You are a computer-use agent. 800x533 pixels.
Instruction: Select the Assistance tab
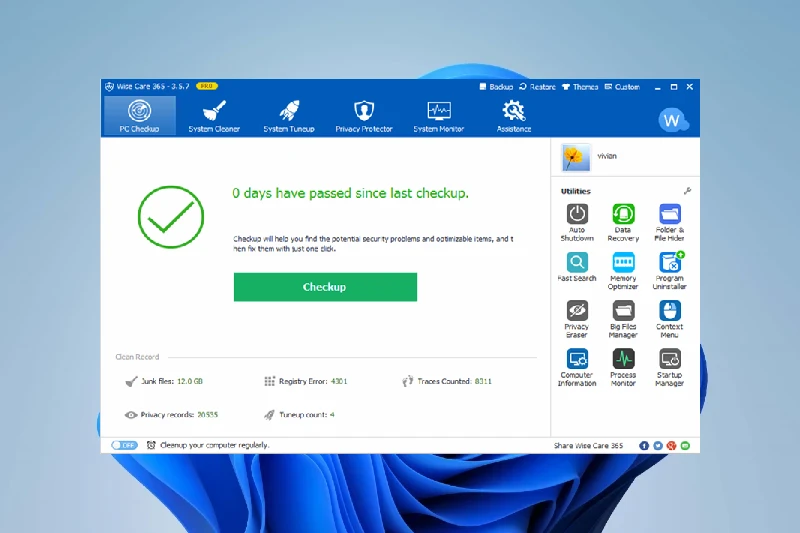click(514, 116)
